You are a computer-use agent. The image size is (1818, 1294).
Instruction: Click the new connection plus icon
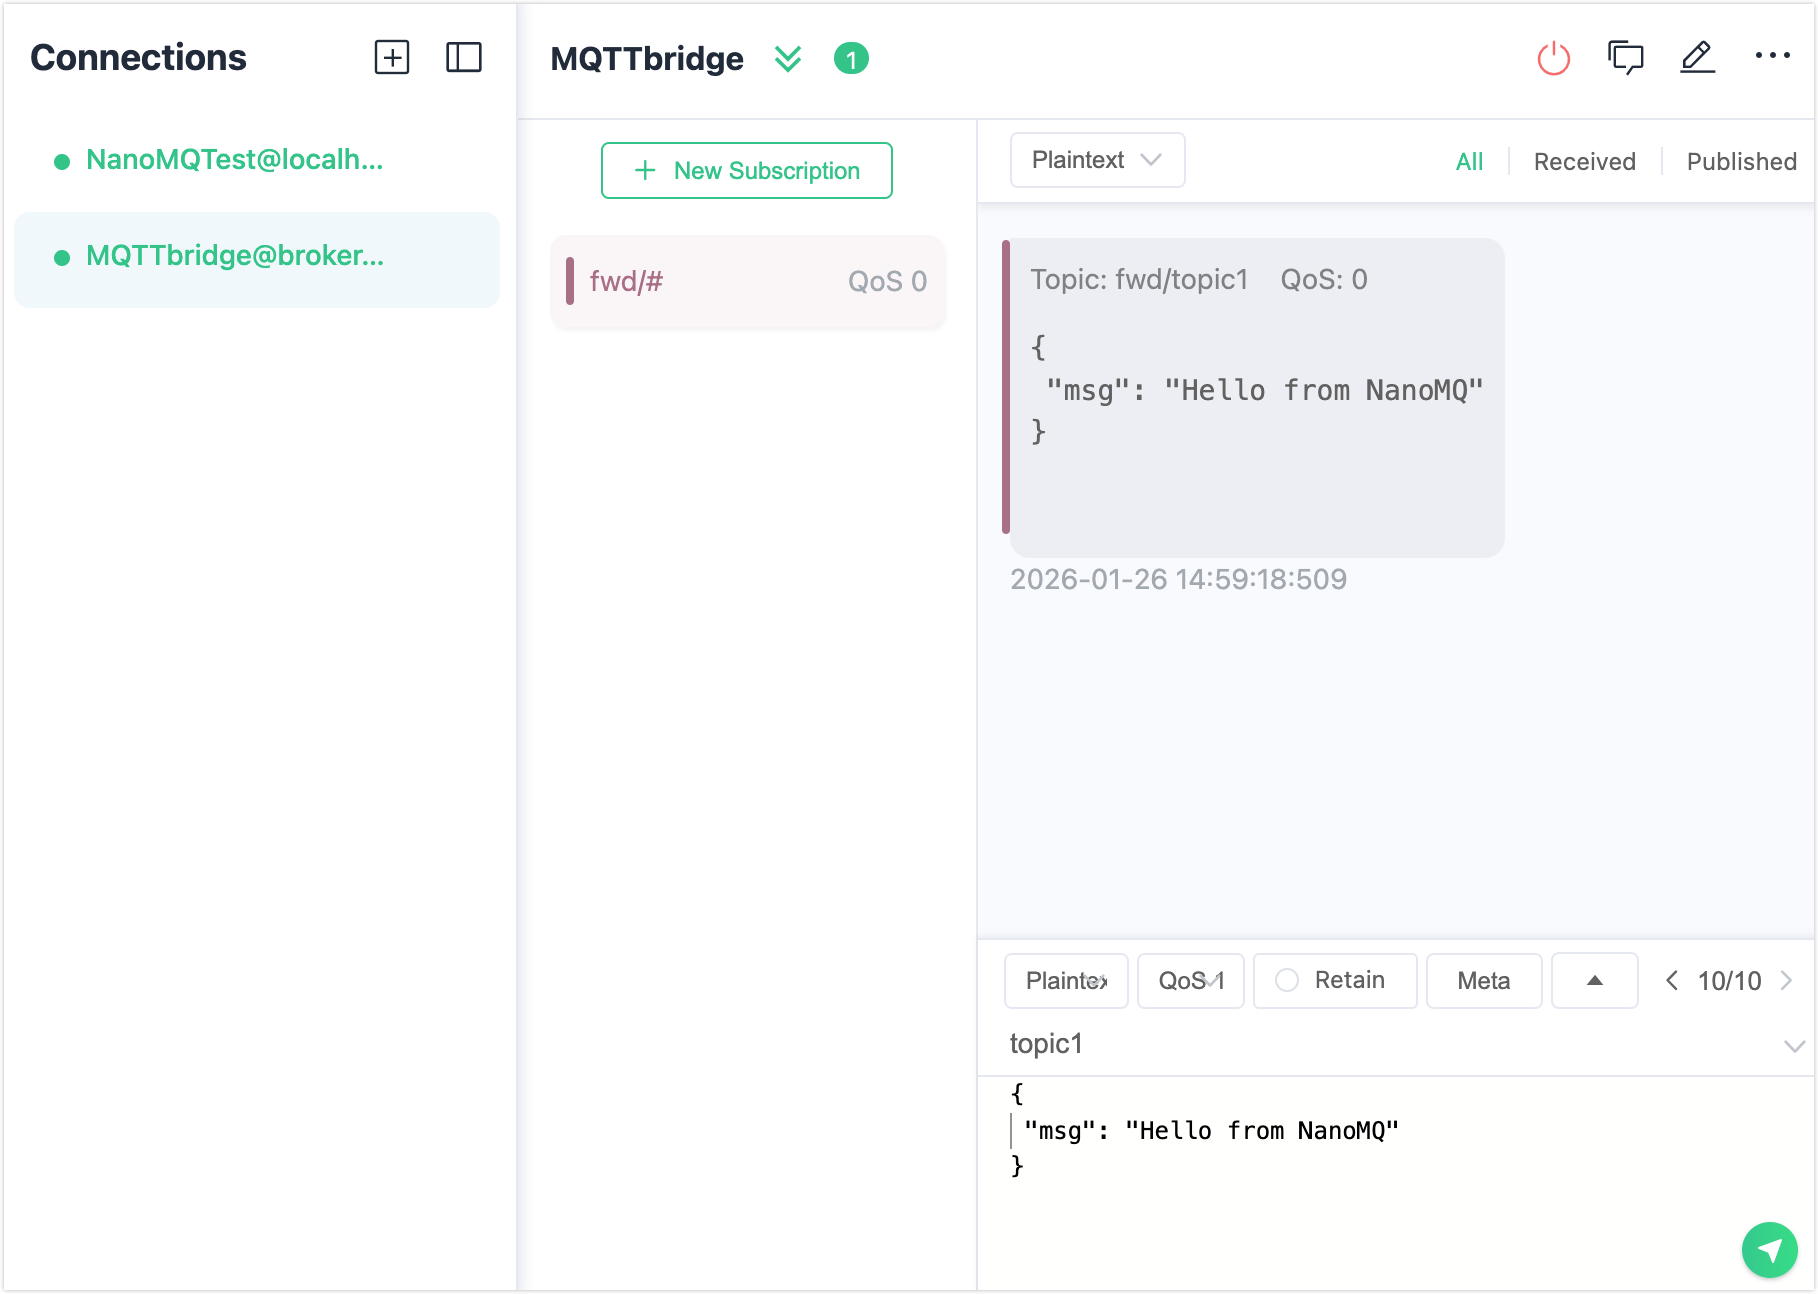[392, 58]
